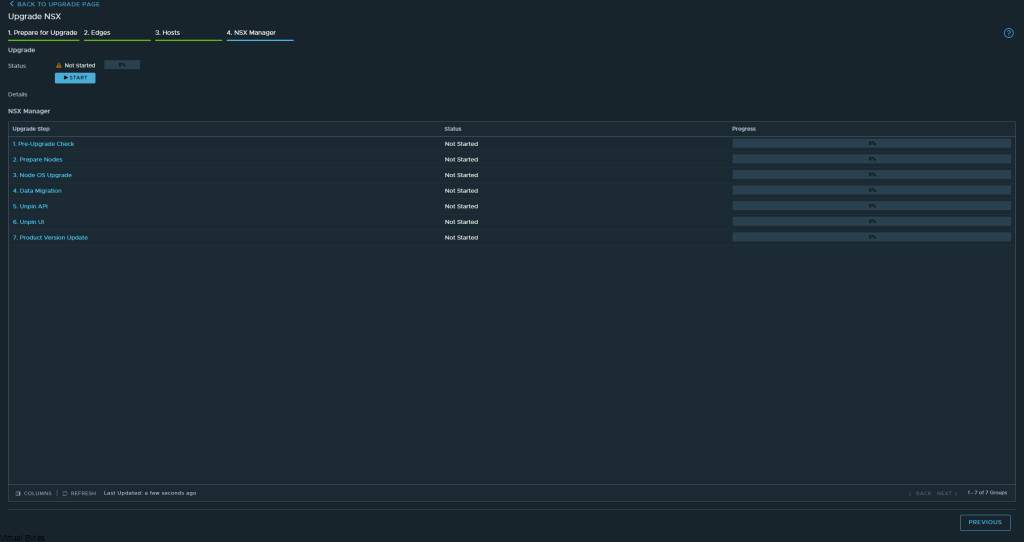The height and width of the screenshot is (542, 1024).
Task: Click Product Version Update progress bar
Action: (871, 237)
